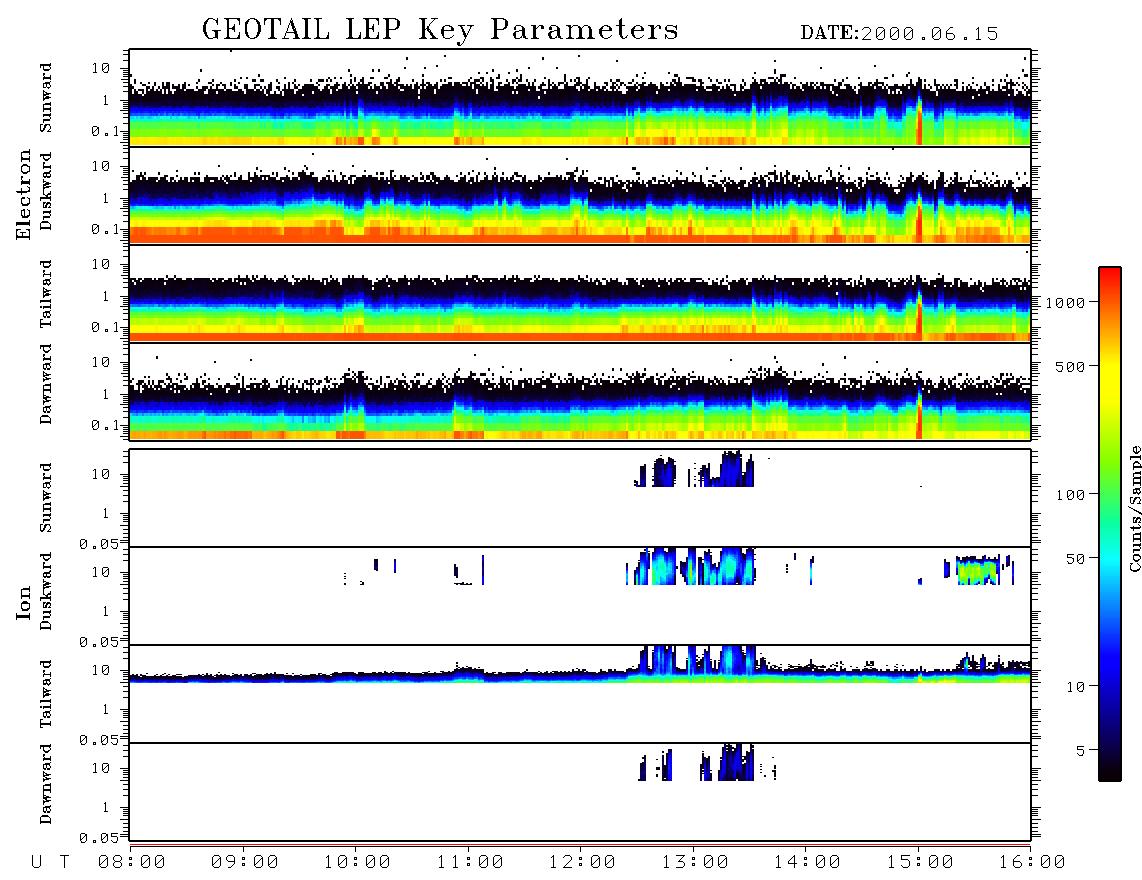This screenshot has height=880, width=1142.
Task: Click the red 15:00 spike in Electron Dawnward panel
Action: pyautogui.click(x=919, y=413)
